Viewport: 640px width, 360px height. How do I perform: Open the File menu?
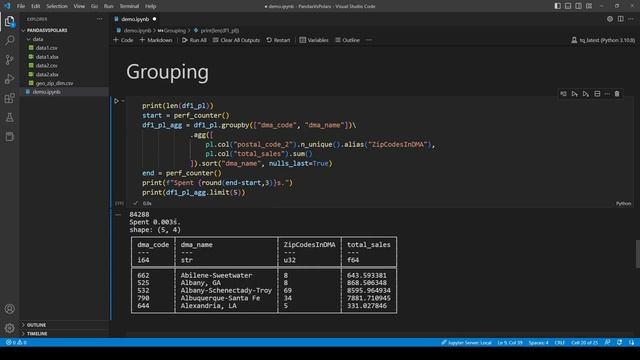[x=21, y=6]
